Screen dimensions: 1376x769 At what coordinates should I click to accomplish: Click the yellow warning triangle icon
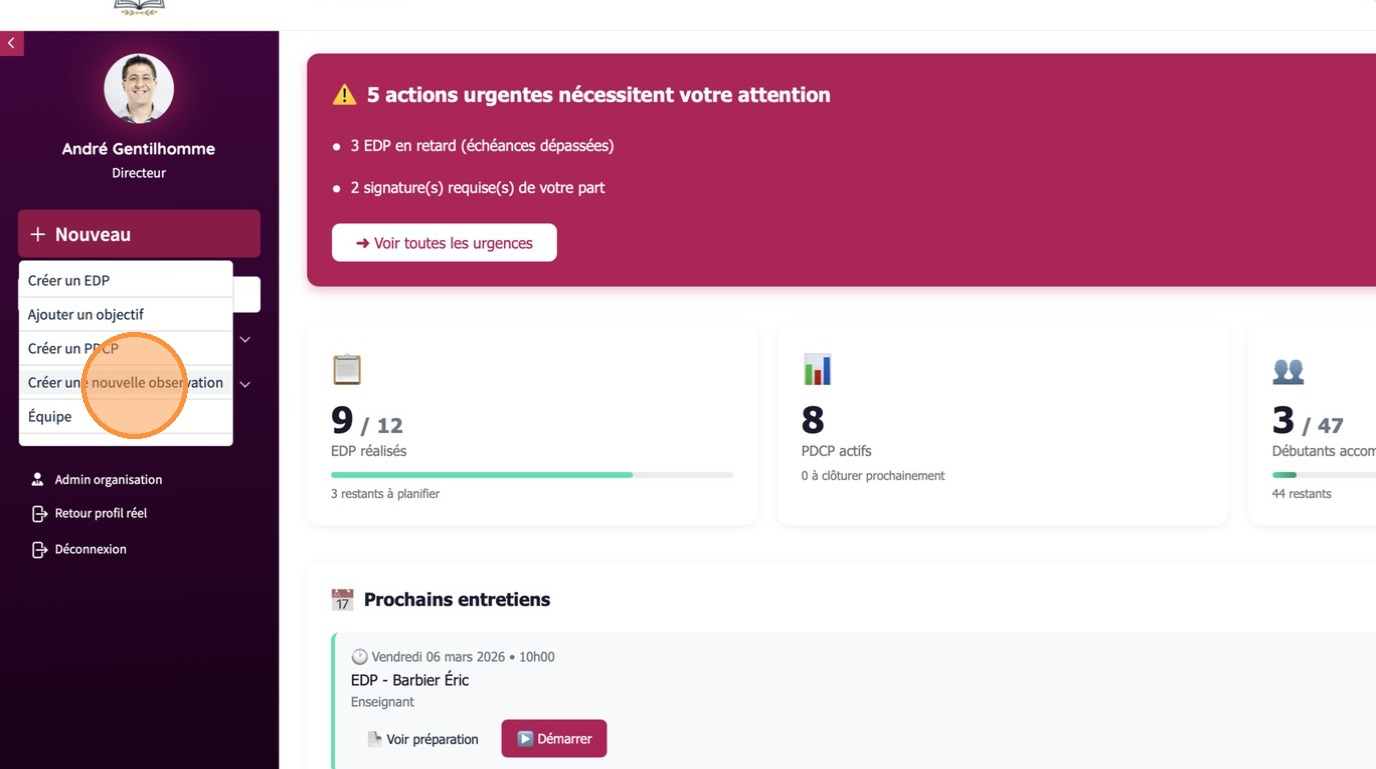pyautogui.click(x=344, y=95)
